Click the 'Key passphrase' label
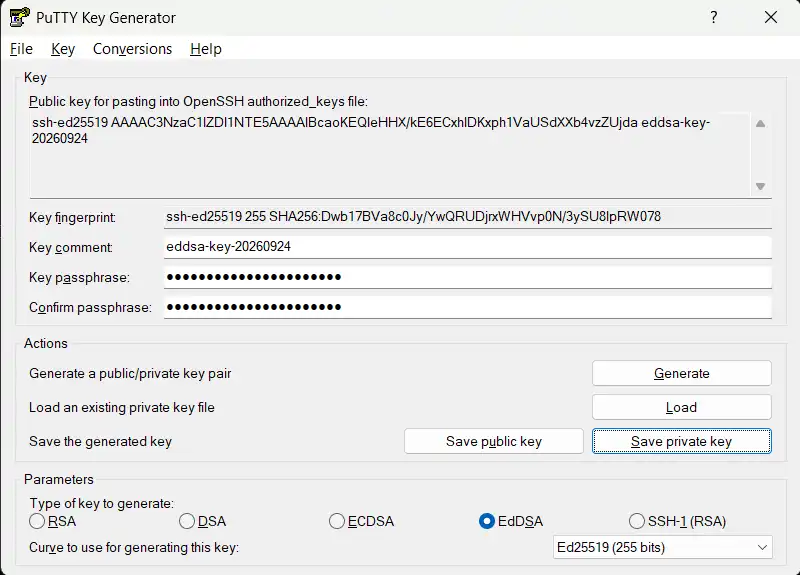800x575 pixels. pos(79,278)
